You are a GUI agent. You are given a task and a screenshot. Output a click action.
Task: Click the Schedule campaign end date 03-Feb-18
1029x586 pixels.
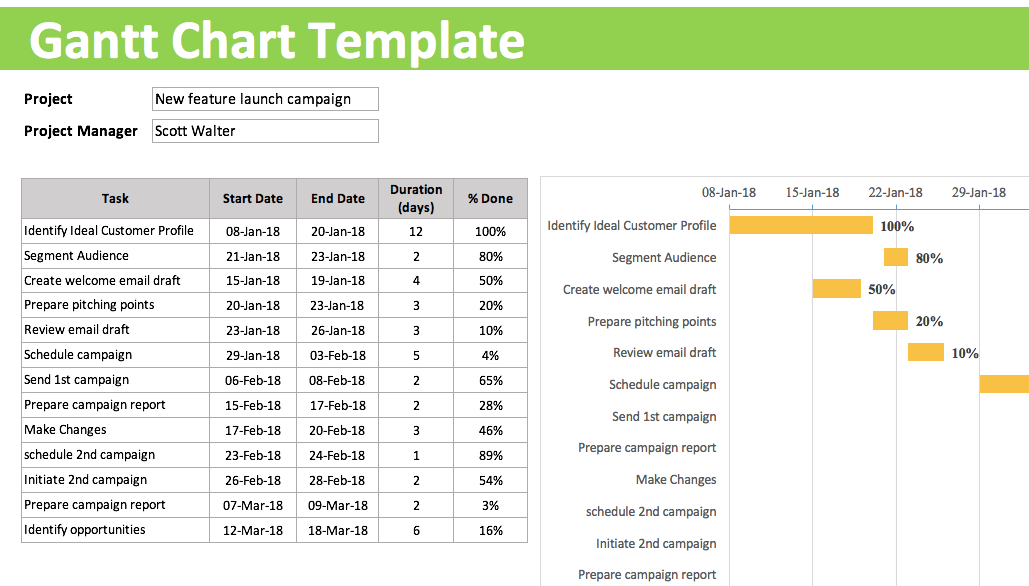[x=338, y=355]
